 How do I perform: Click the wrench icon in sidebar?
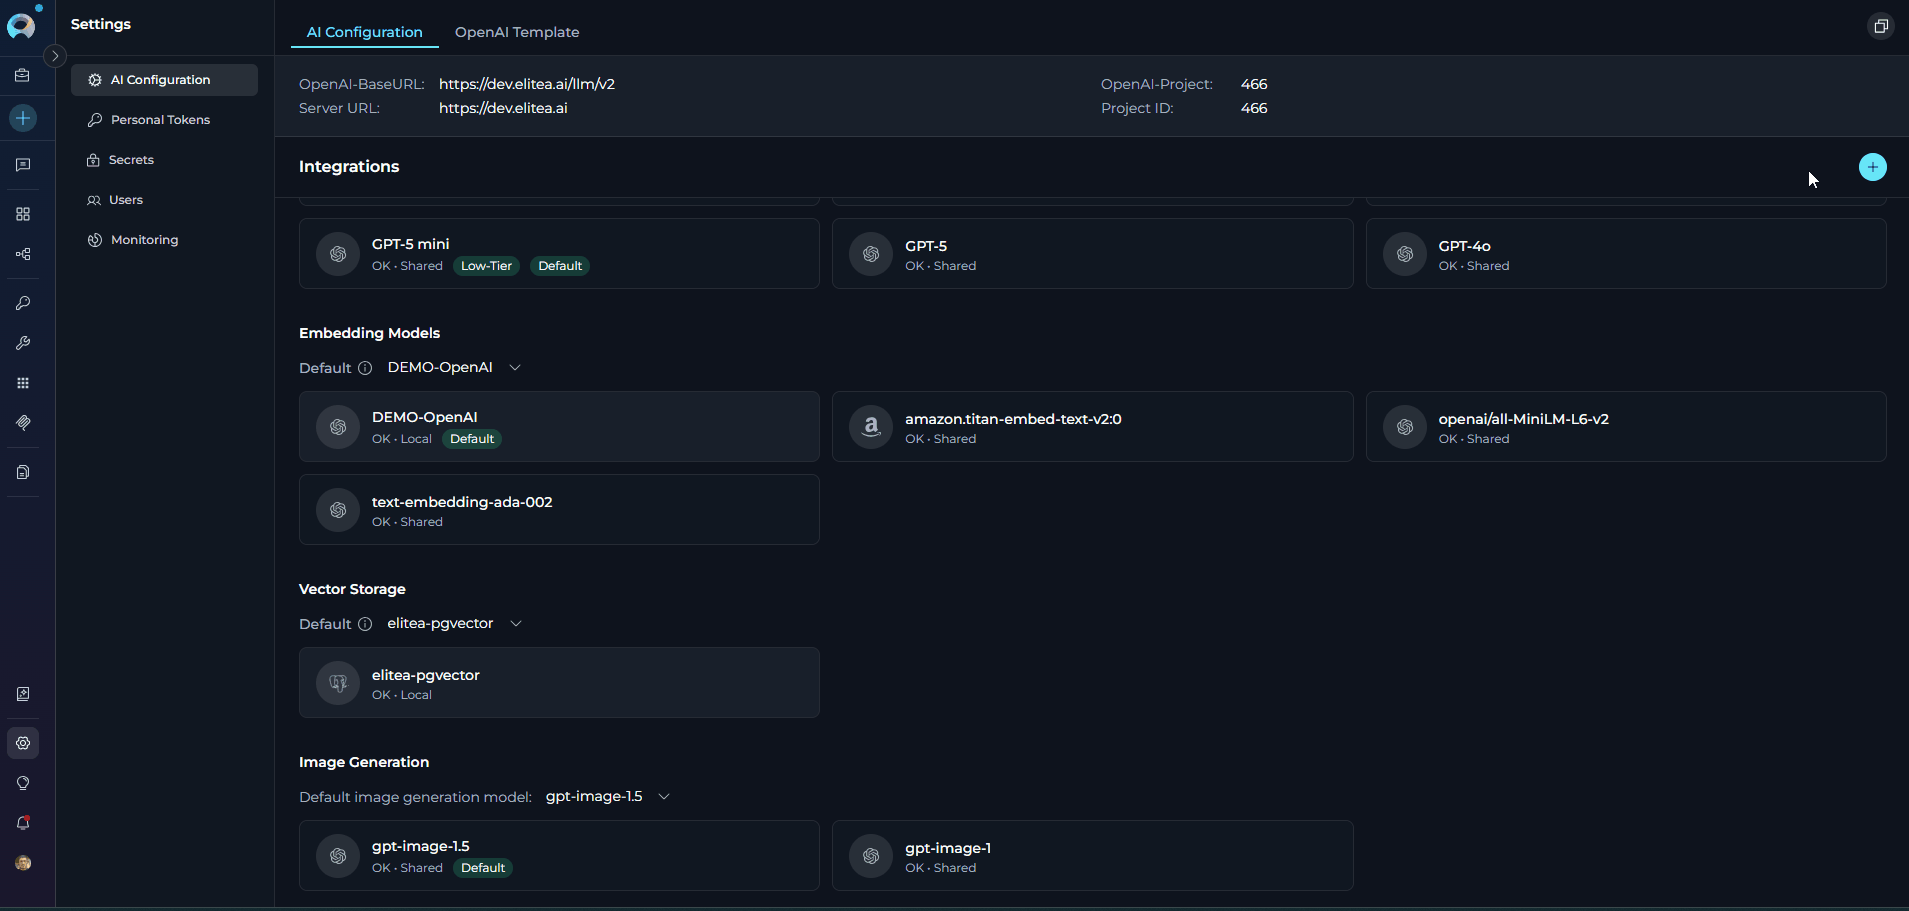click(x=23, y=343)
